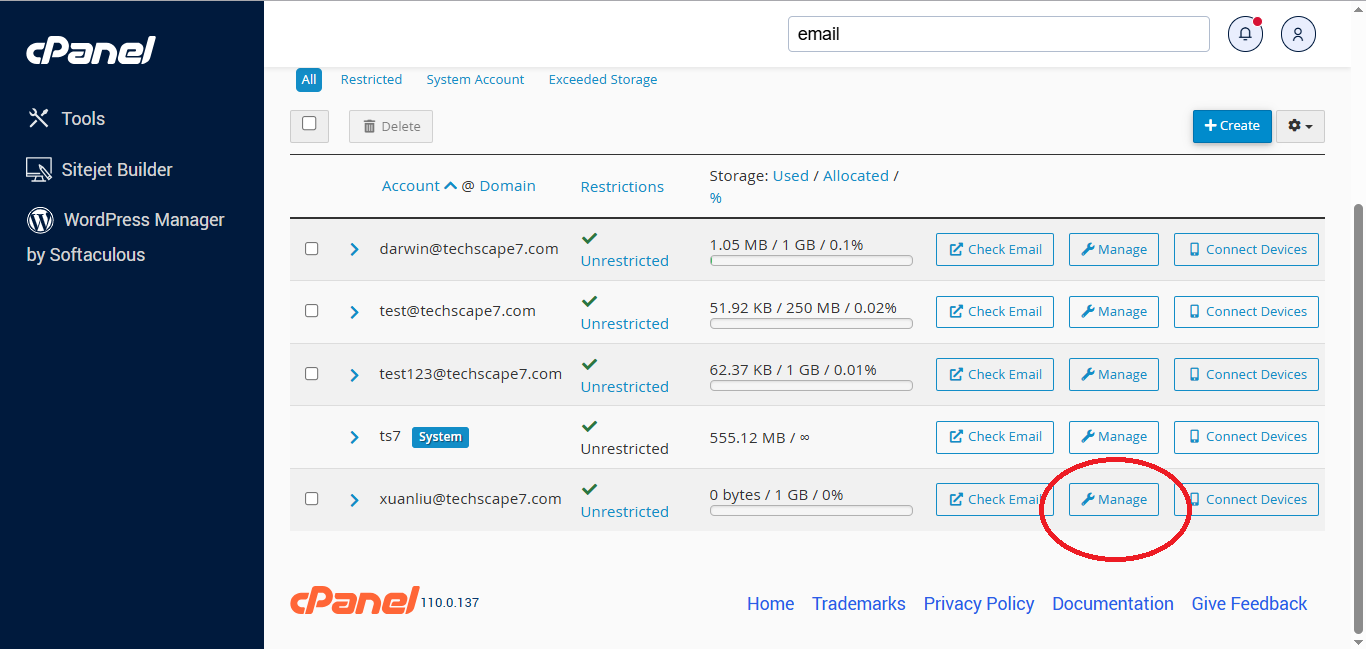
Task: Open the gear settings dropdown
Action: coord(1300,126)
